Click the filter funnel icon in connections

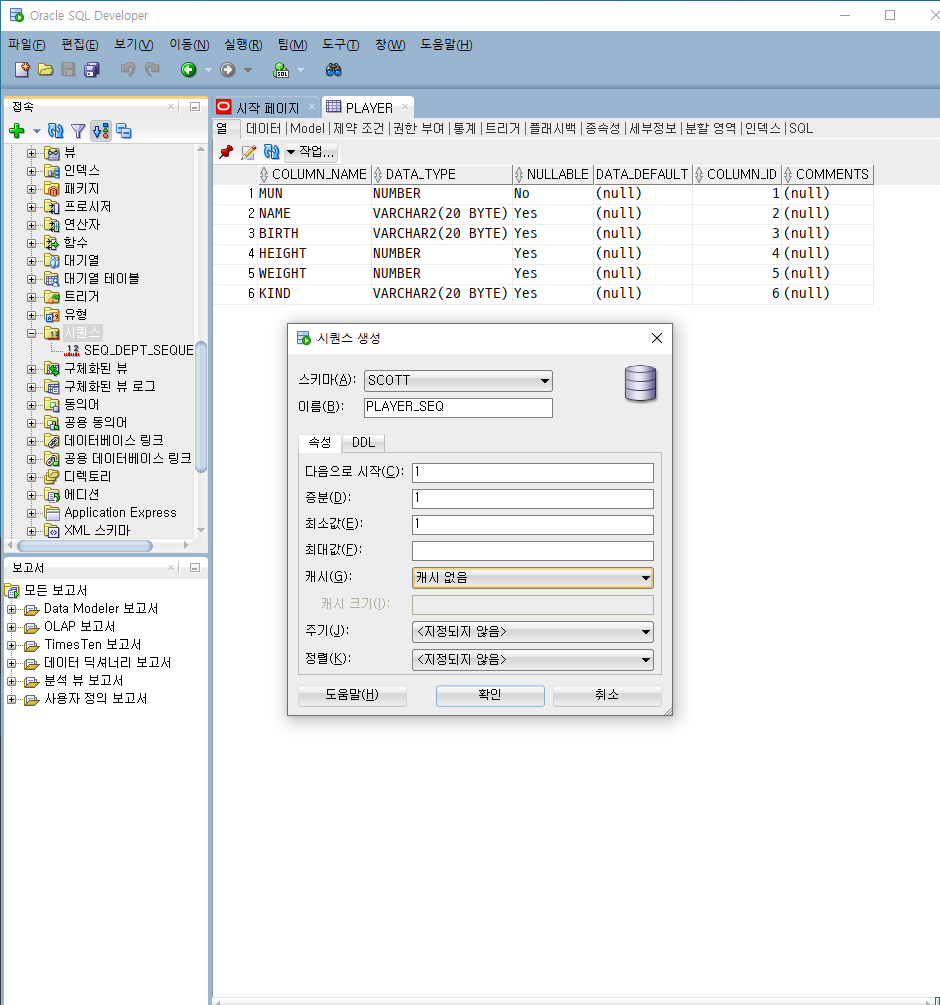78,131
